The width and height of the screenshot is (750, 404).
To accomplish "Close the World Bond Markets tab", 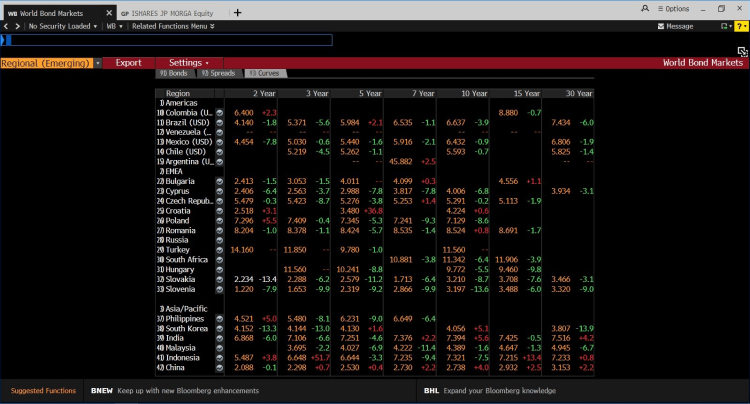I will (109, 13).
